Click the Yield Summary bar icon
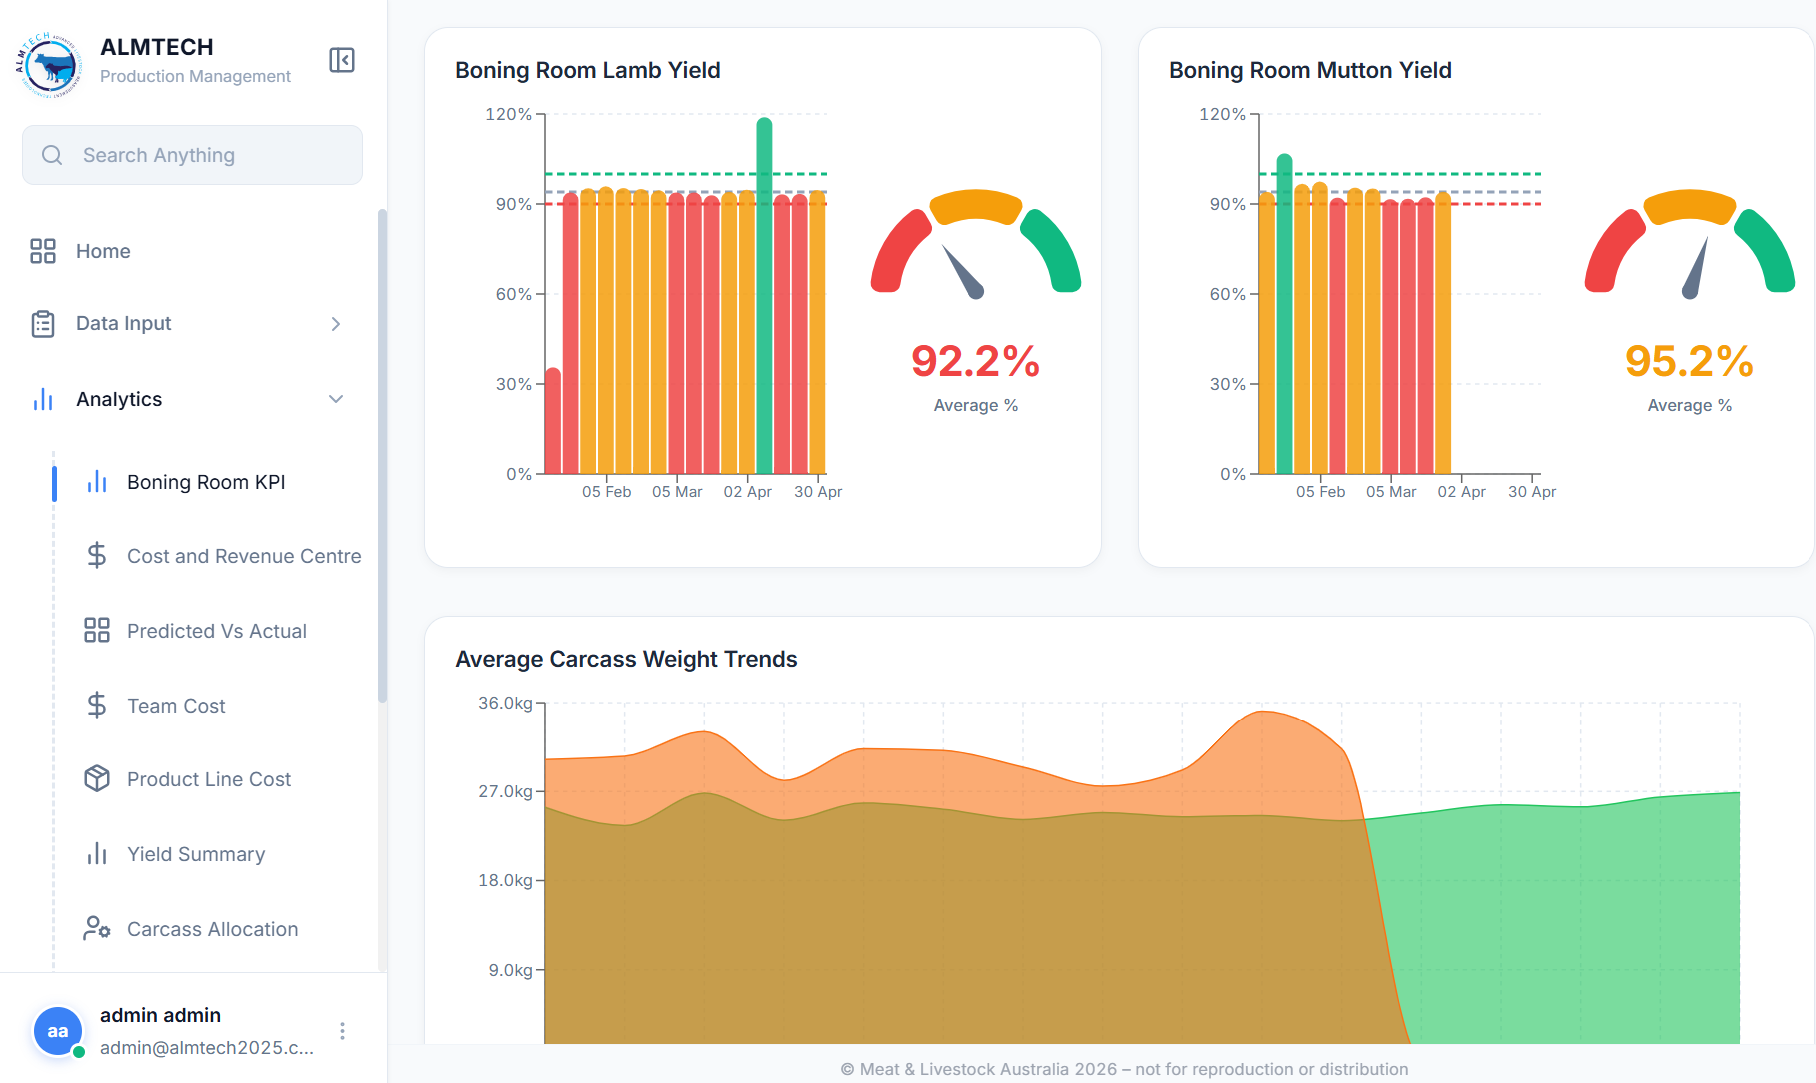Screen dimensions: 1816x1083 (97, 853)
